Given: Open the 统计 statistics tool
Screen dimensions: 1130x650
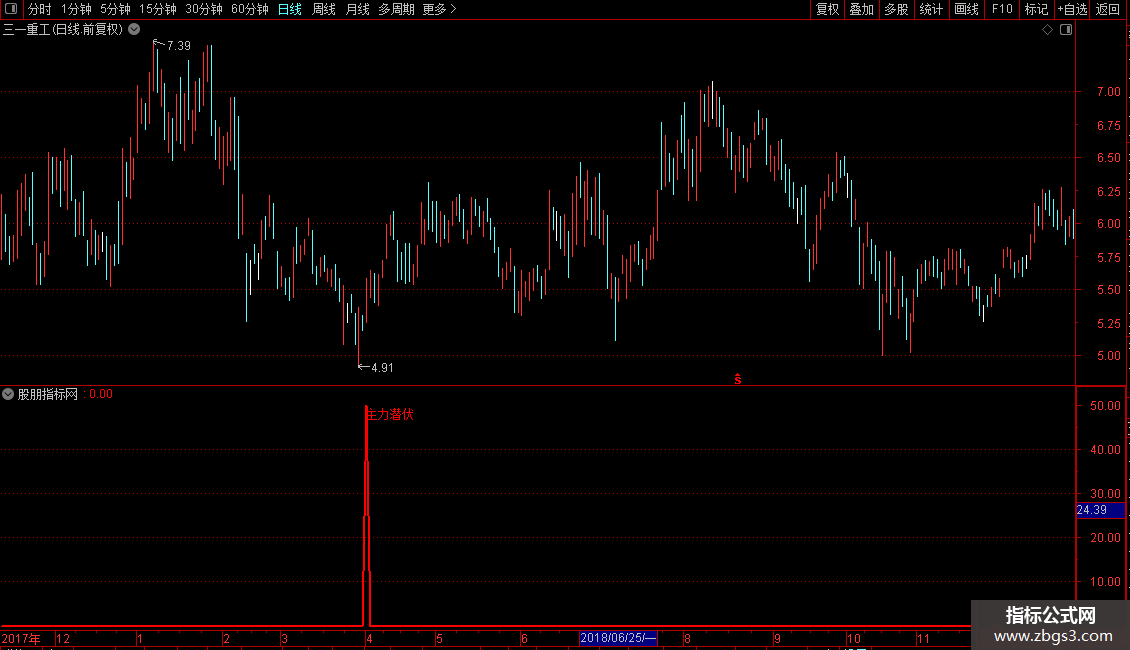Looking at the screenshot, I should click(931, 9).
